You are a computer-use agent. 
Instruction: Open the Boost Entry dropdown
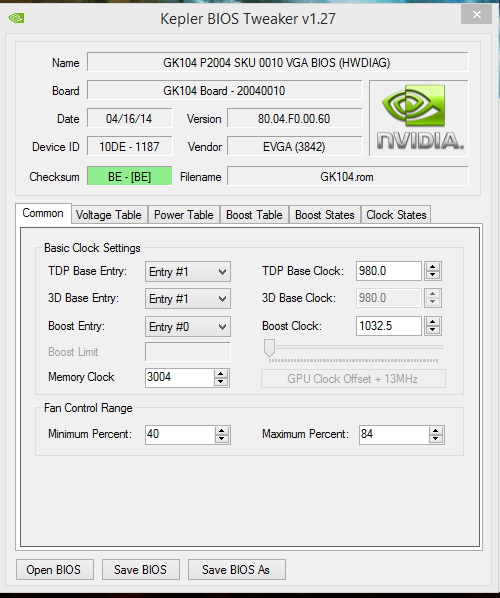point(188,326)
